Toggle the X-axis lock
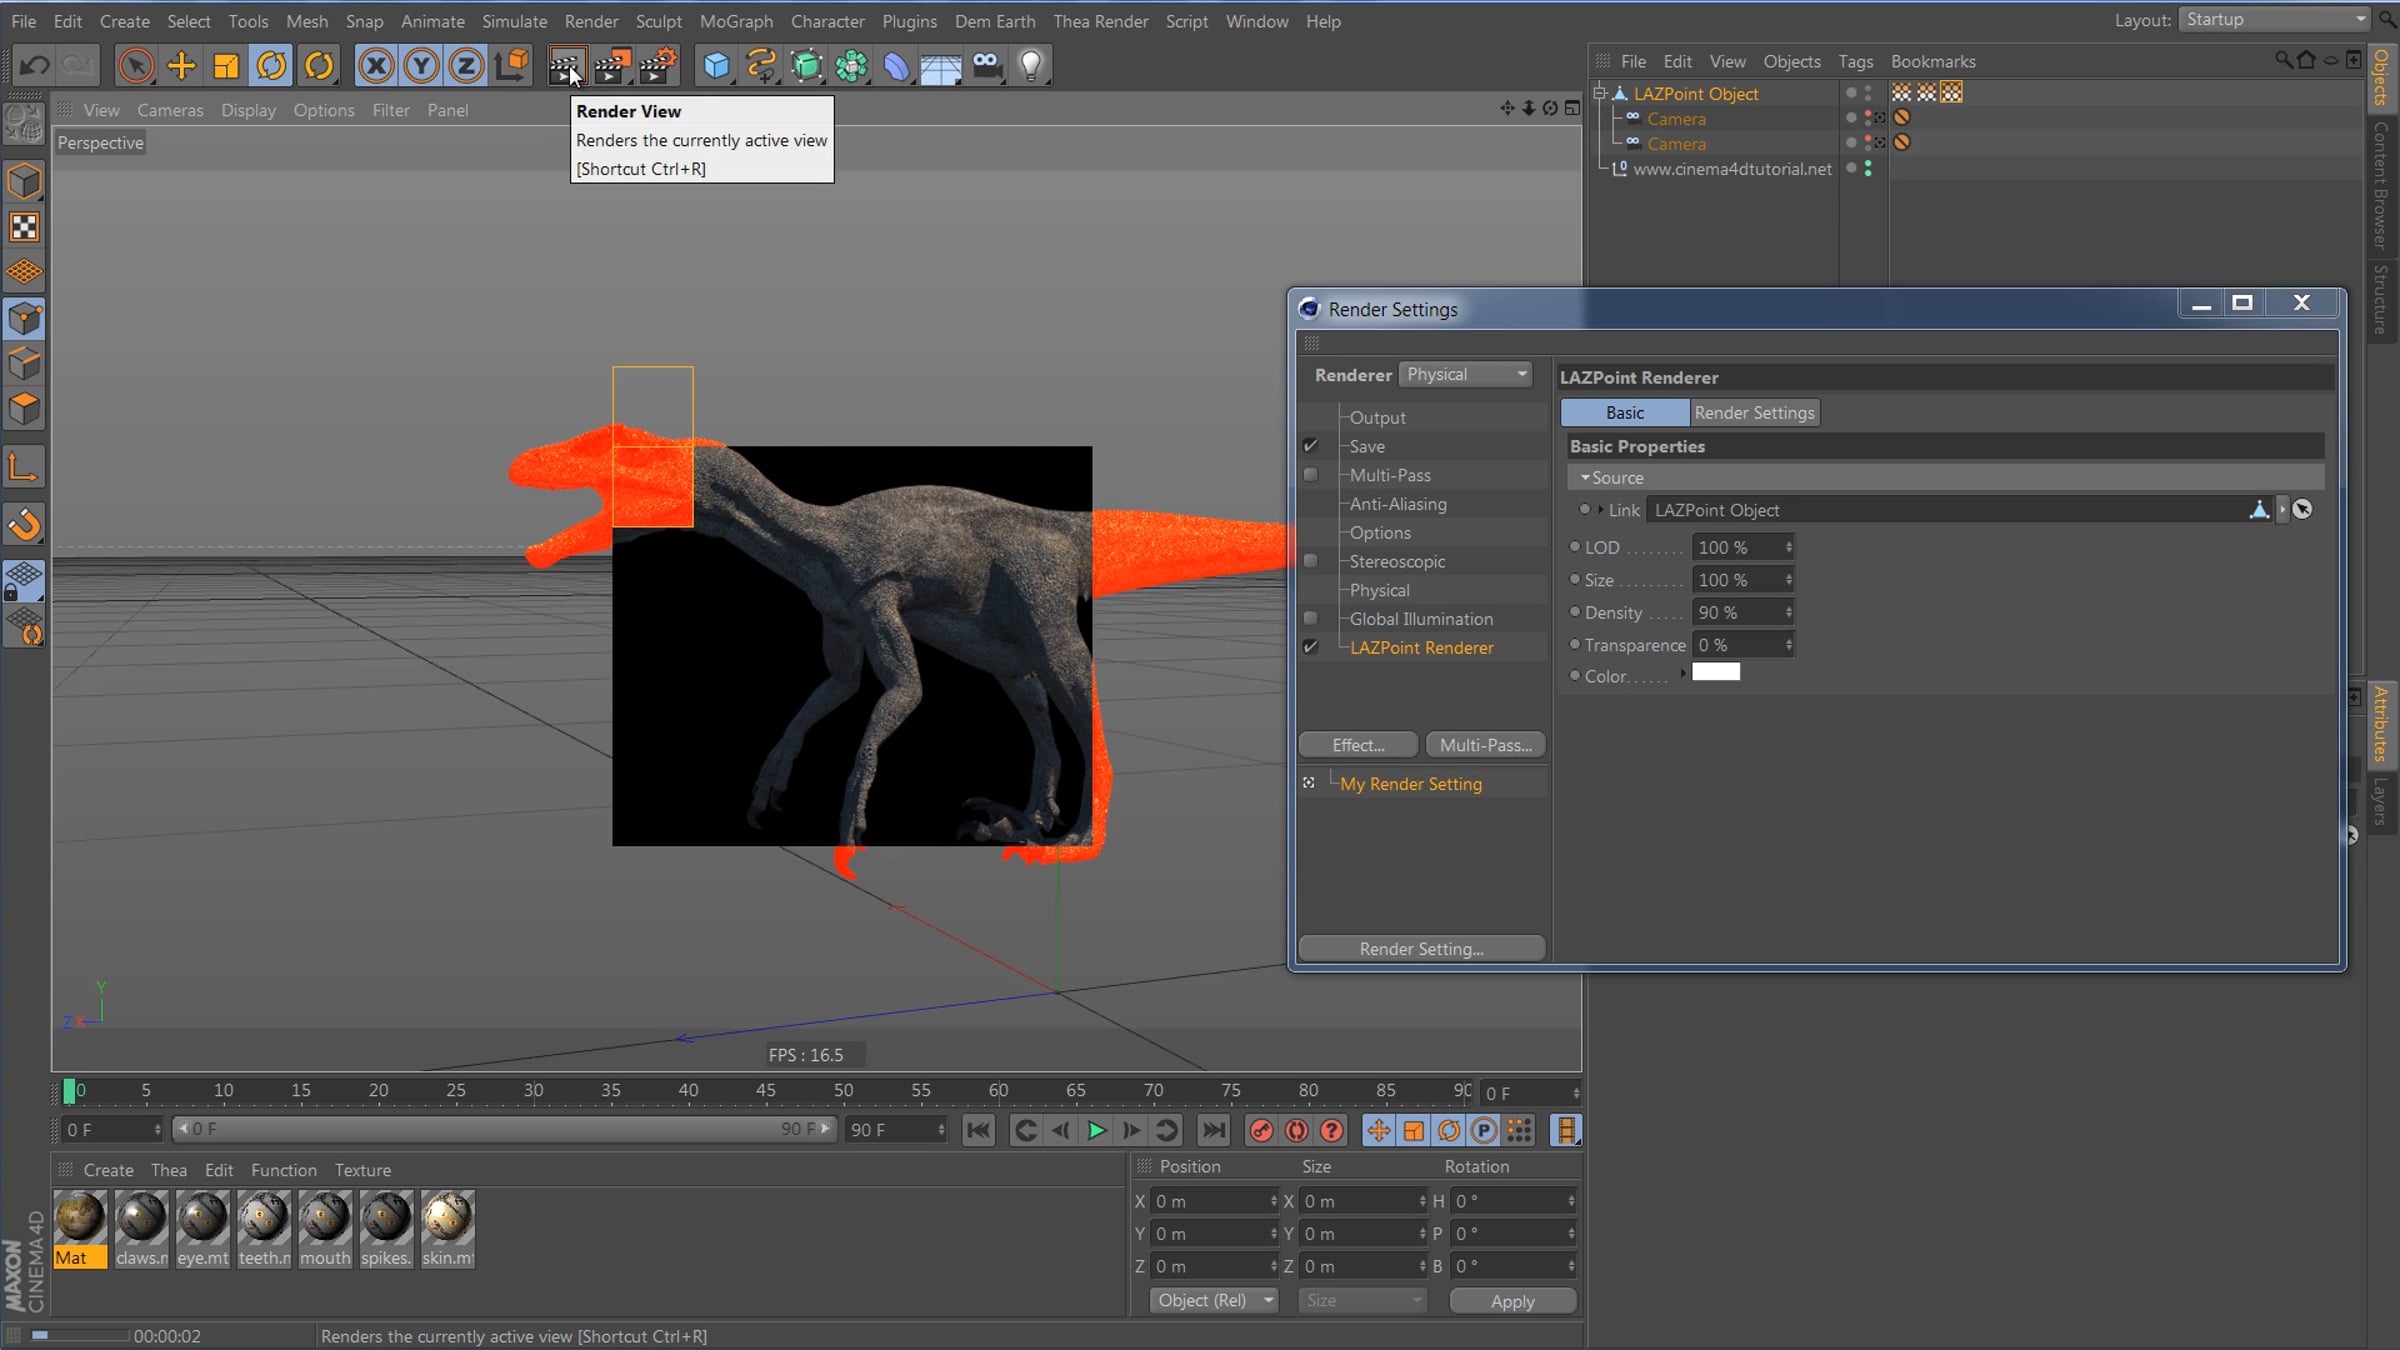 tap(376, 66)
